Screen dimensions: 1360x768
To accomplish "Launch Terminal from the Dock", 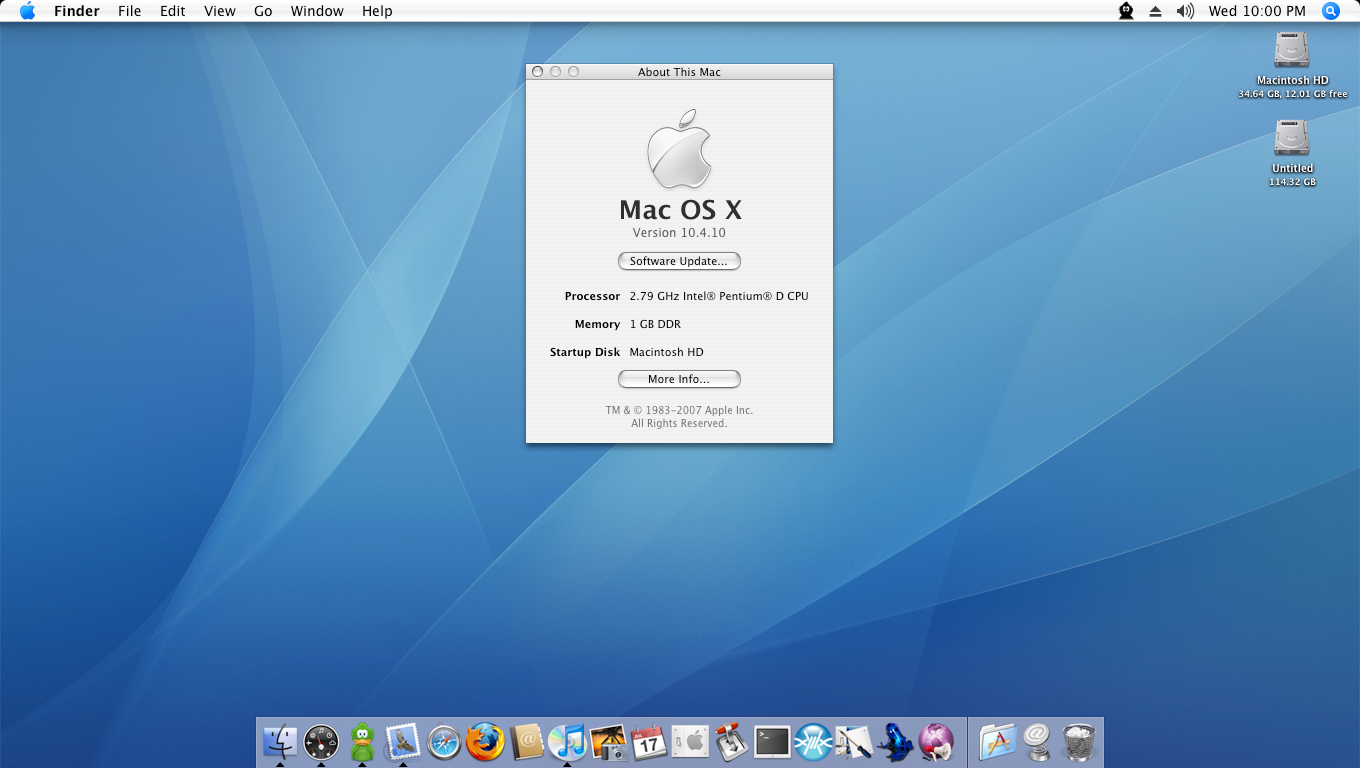I will point(772,742).
